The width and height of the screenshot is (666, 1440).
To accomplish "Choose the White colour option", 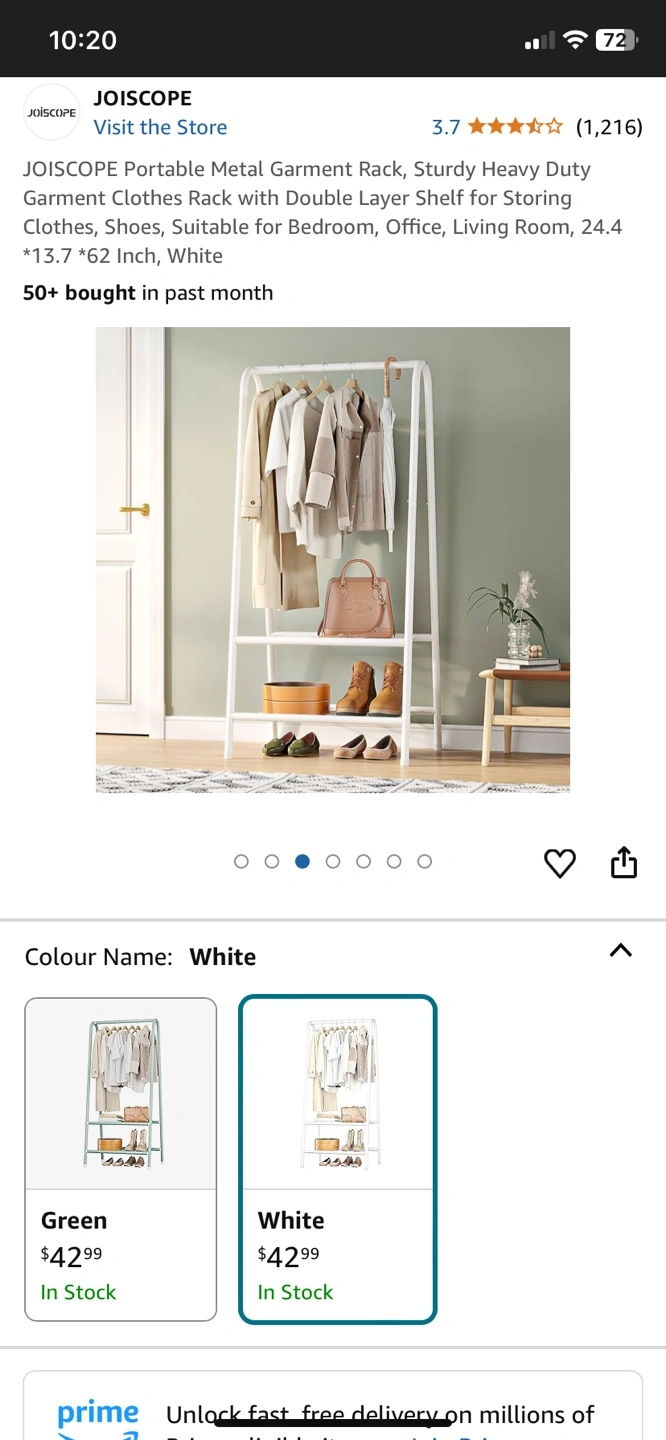I will [338, 1159].
